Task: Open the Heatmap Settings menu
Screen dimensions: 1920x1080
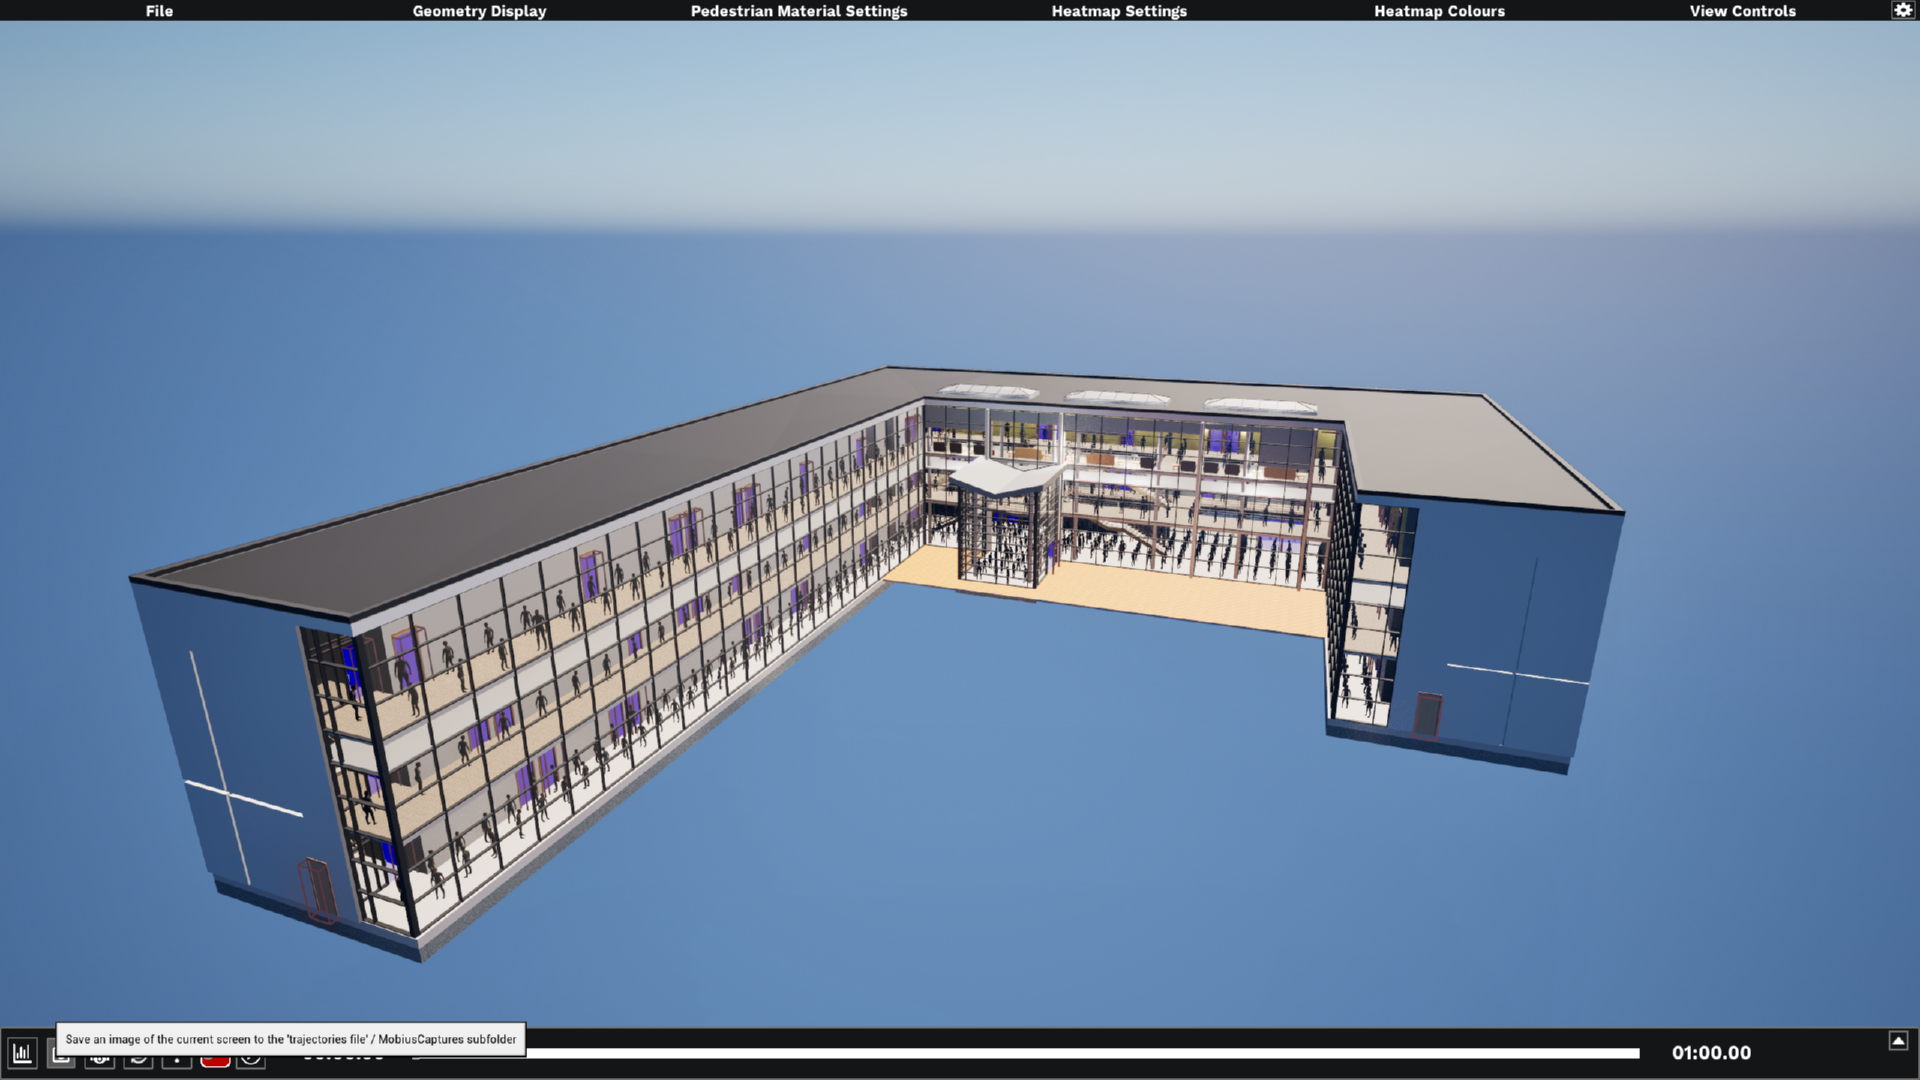Action: tap(1119, 11)
